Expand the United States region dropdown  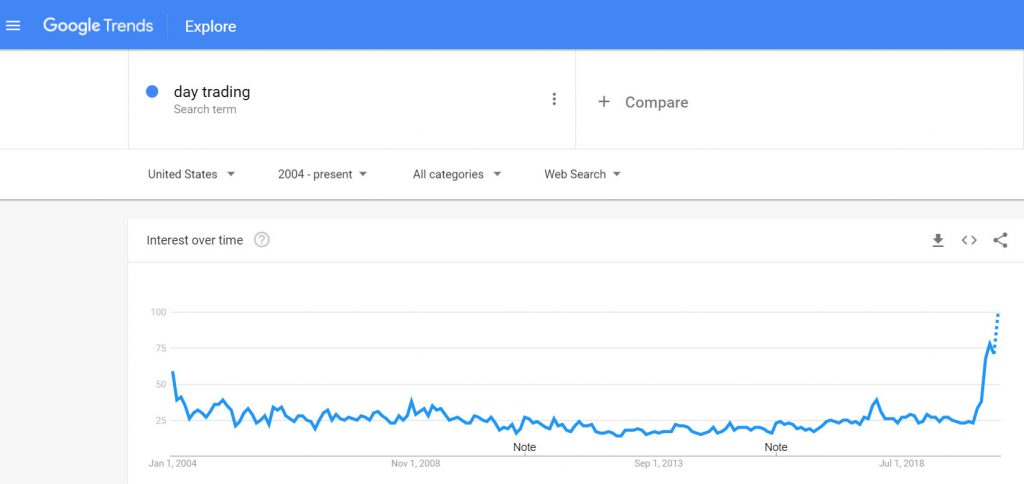click(x=191, y=174)
